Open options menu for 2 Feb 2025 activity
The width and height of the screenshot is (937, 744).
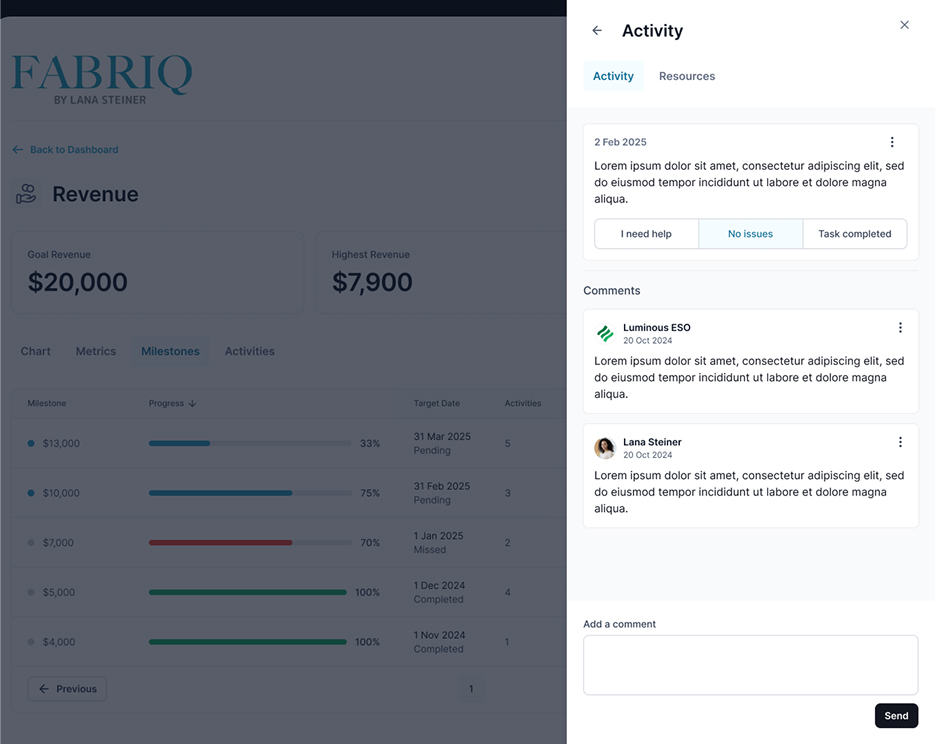(x=892, y=142)
